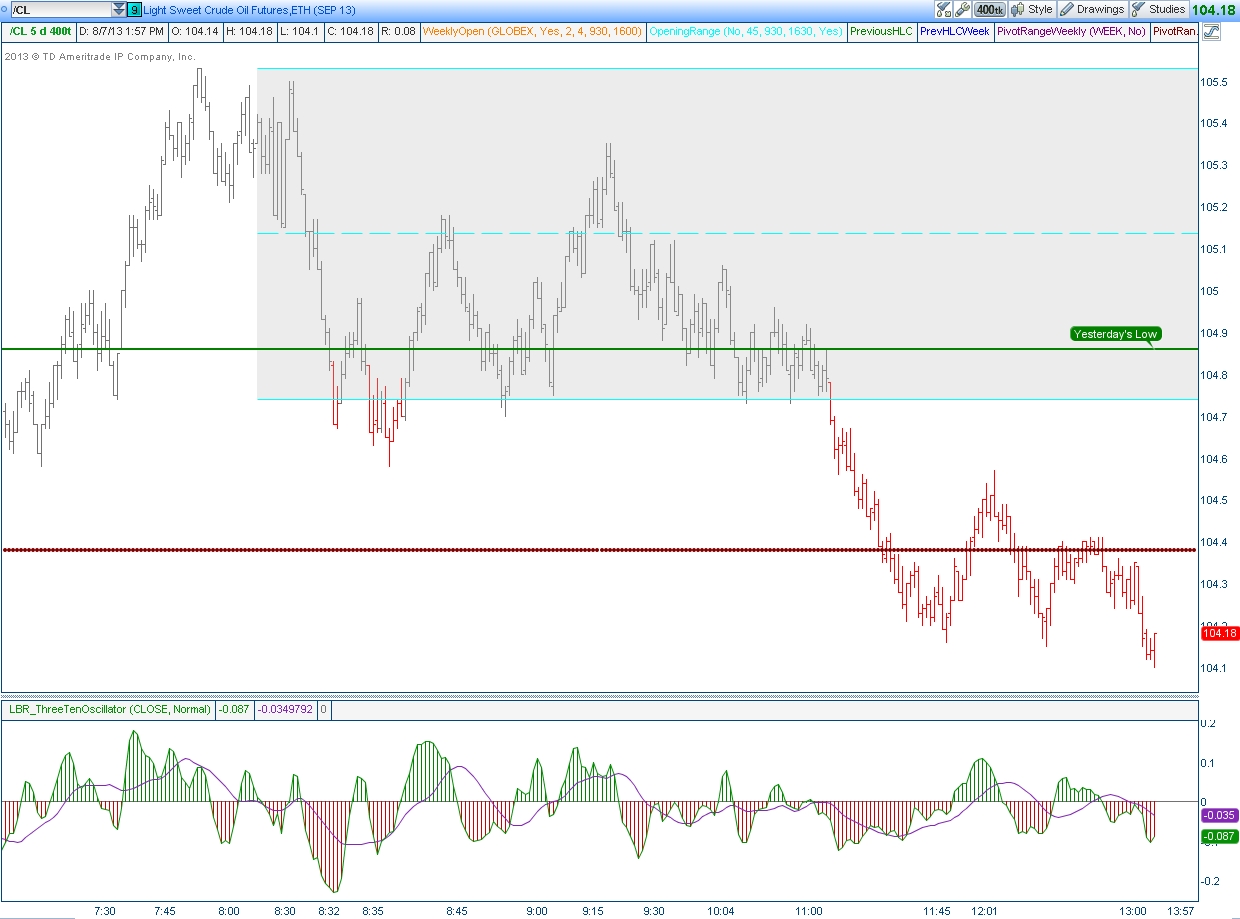Click the R: 0.08 range value
The height and width of the screenshot is (919, 1240).
(x=400, y=31)
